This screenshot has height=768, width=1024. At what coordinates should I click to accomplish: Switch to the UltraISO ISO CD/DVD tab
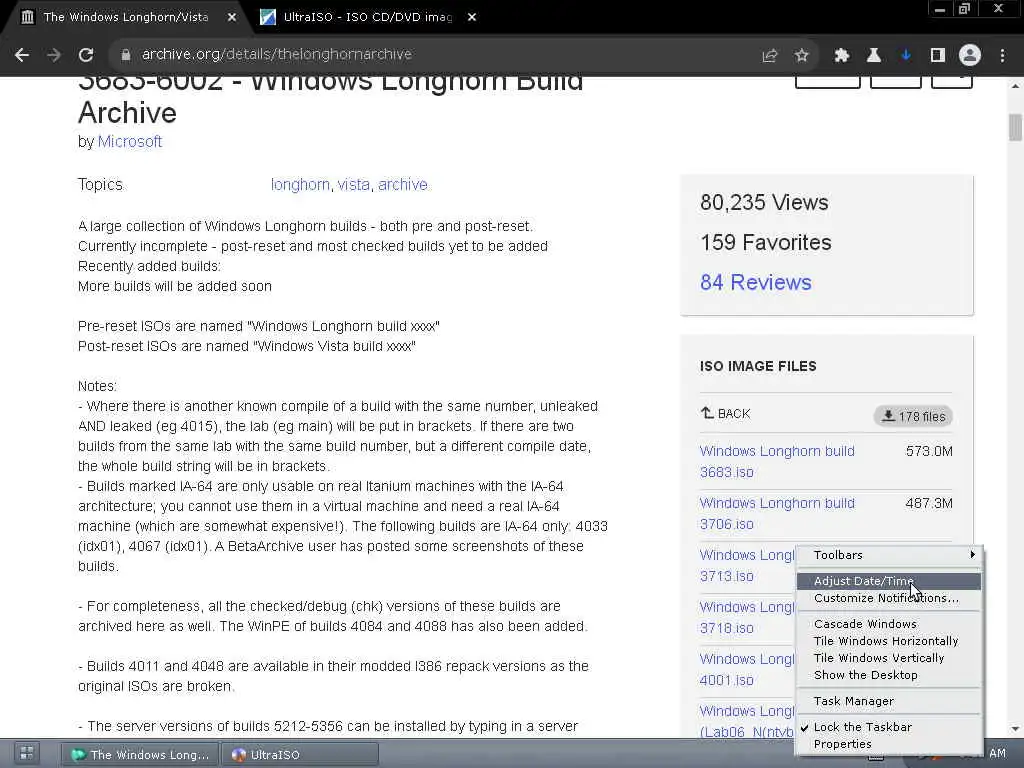click(367, 17)
